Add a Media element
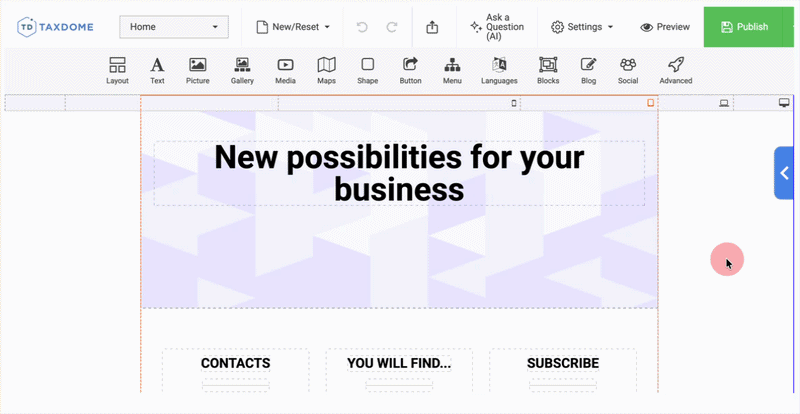Screen dimensions: 800x414 point(285,70)
